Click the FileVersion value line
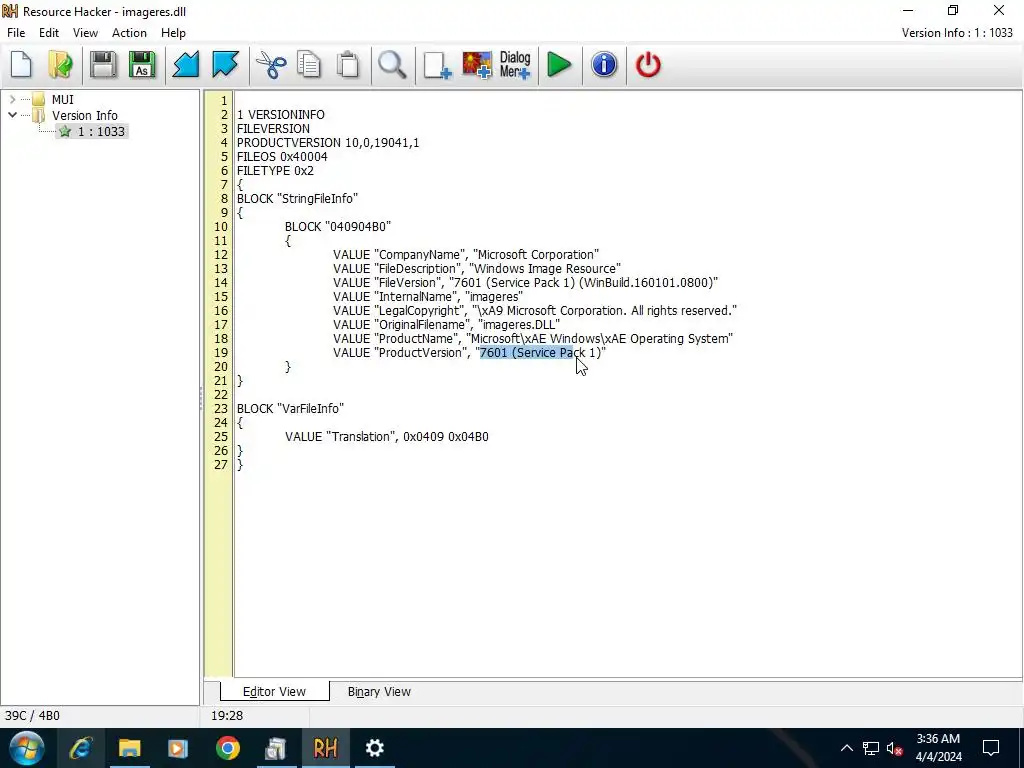The image size is (1024, 768). click(525, 283)
